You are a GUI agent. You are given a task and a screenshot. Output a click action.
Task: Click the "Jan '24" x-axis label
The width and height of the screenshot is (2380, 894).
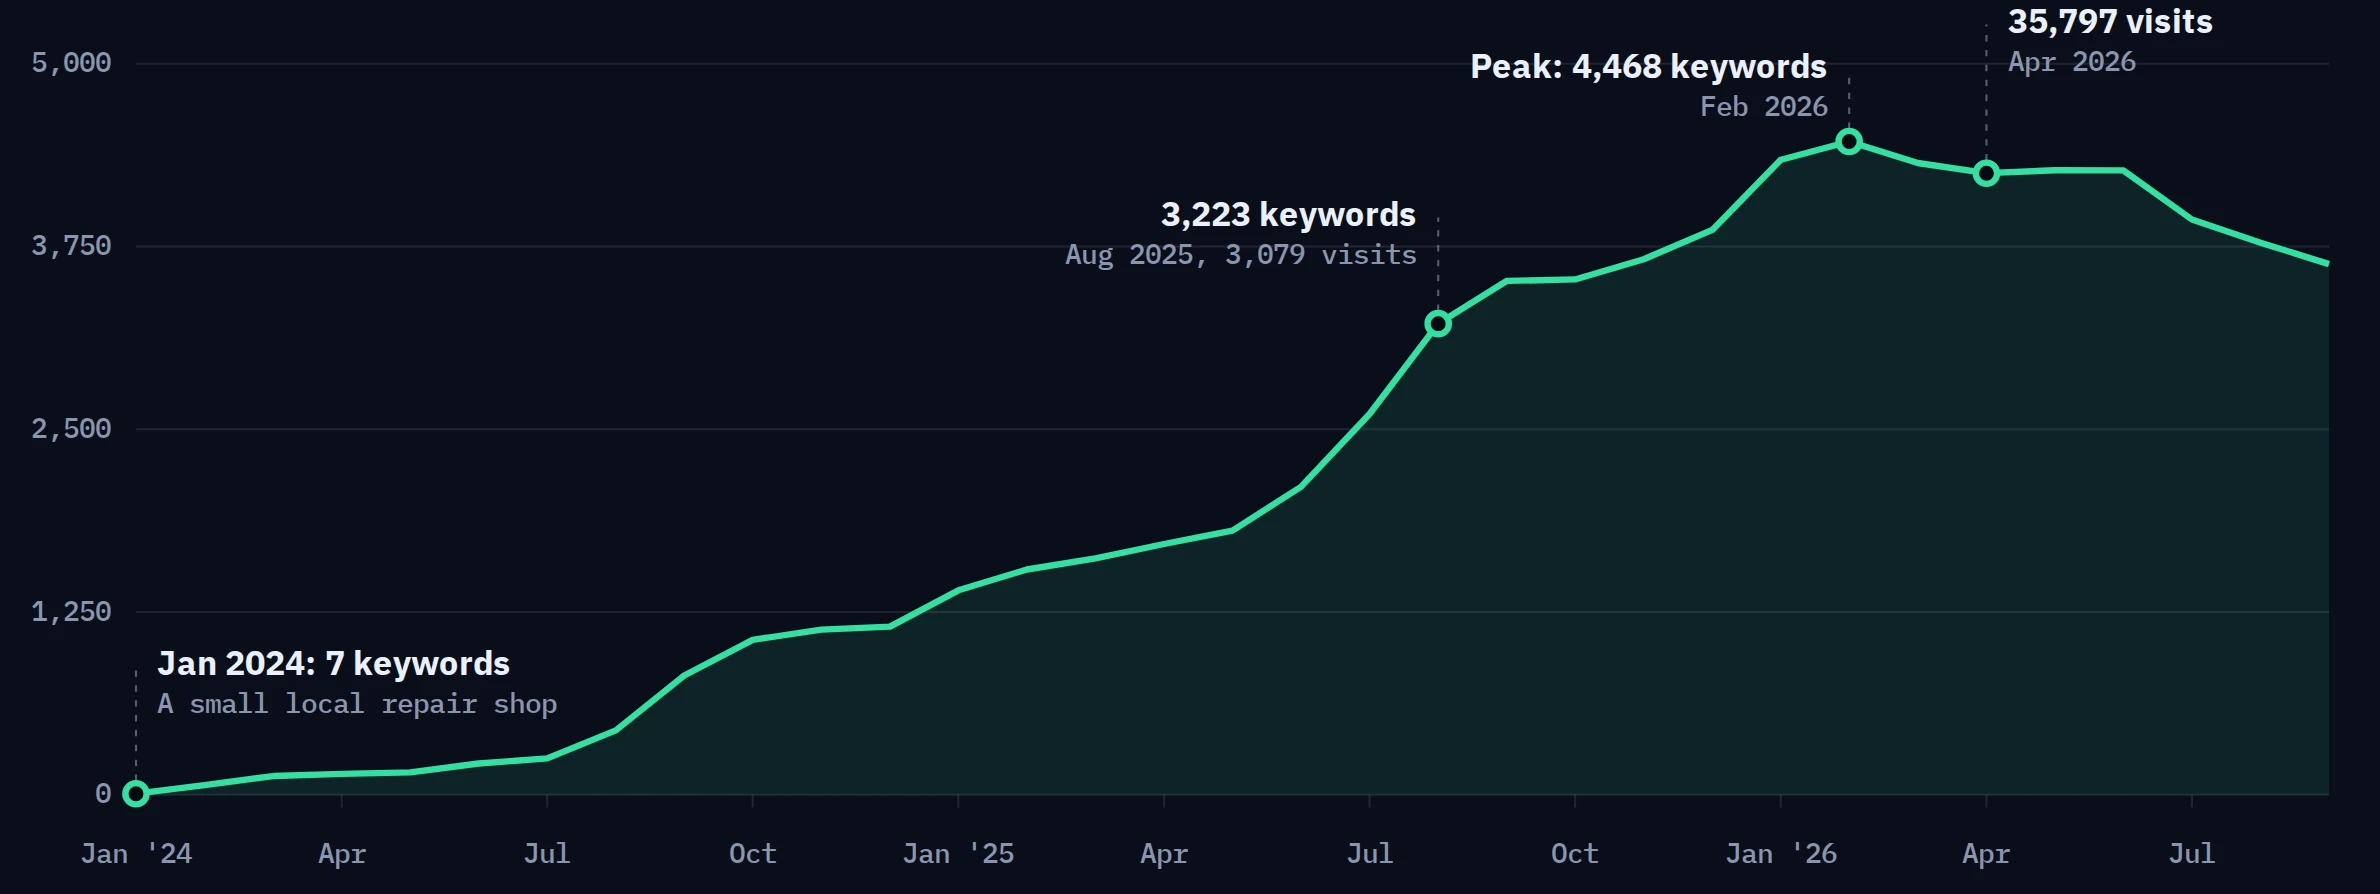tap(136, 854)
